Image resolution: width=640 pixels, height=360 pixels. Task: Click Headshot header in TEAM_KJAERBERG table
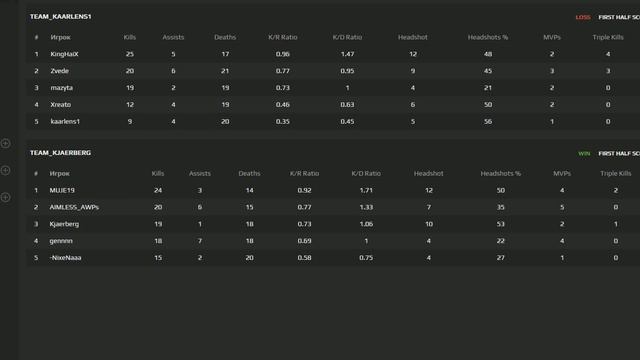(x=429, y=173)
